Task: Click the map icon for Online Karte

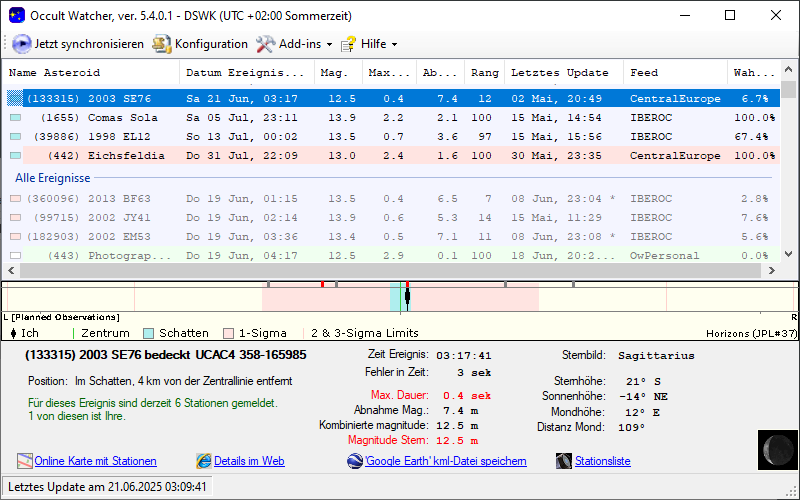Action: (x=25, y=461)
